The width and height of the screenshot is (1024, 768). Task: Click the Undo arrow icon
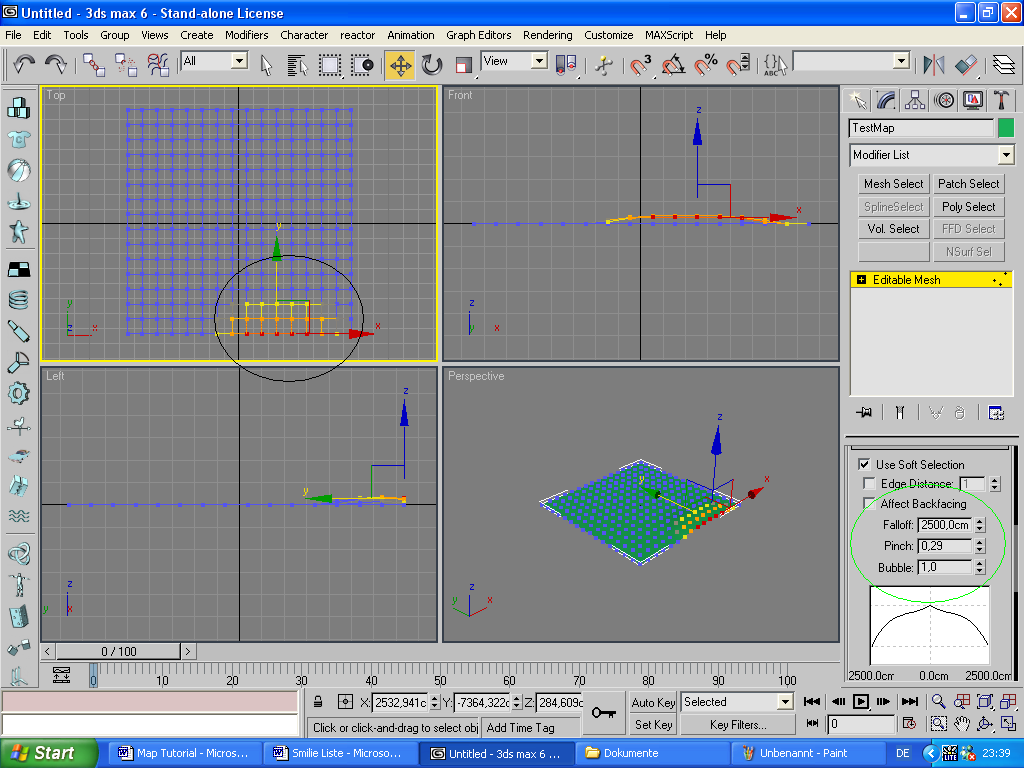click(24, 65)
